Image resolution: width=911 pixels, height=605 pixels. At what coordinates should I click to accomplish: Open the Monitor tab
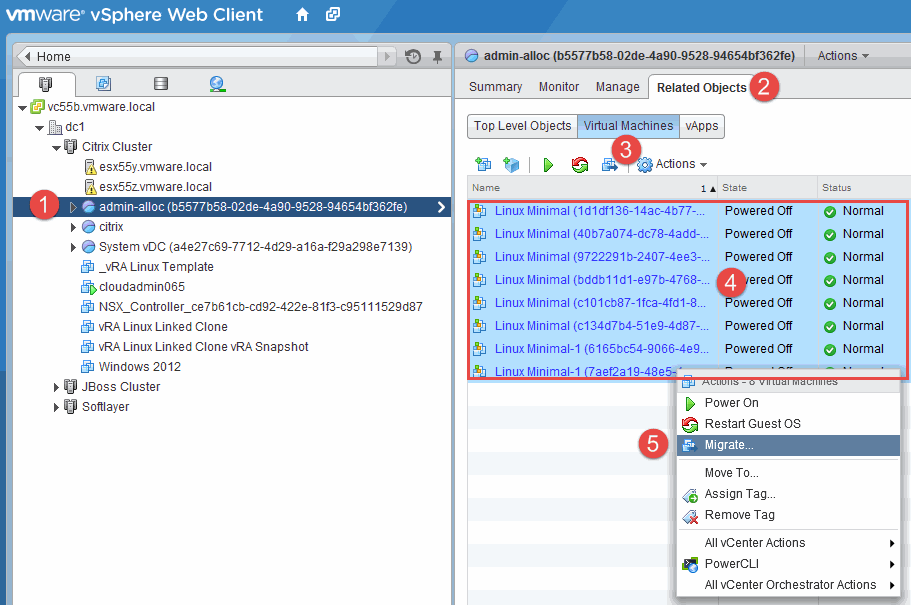tap(559, 87)
